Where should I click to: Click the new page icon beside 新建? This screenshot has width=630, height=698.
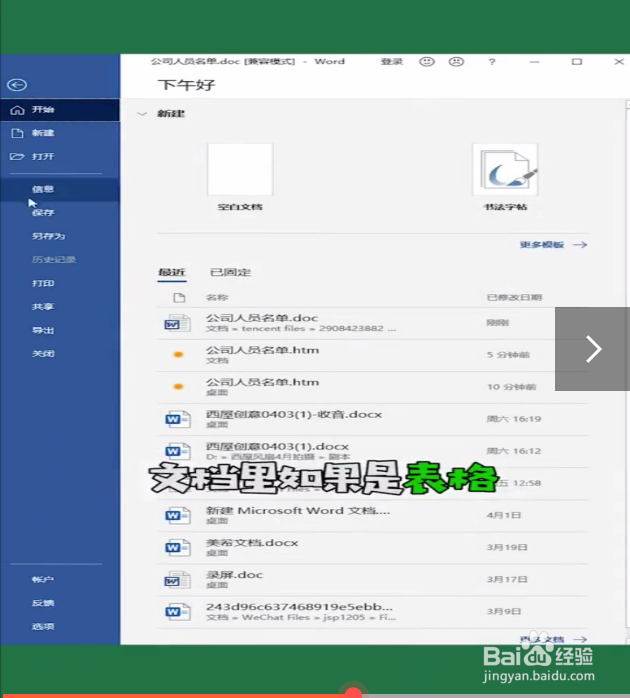(17, 133)
